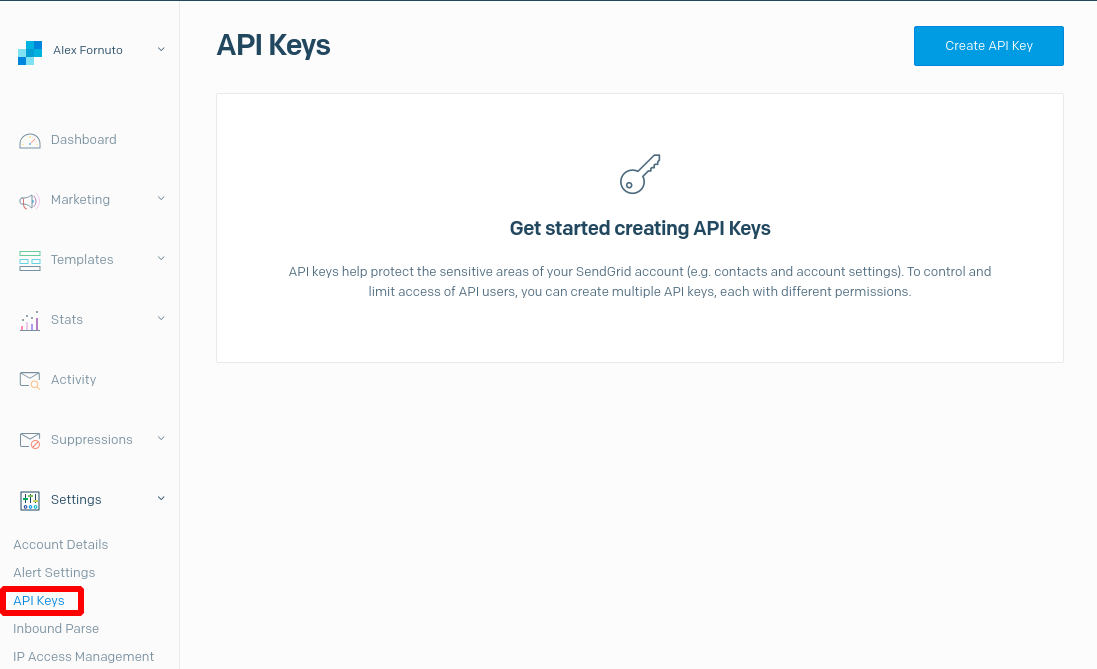Select the Suppressions blocked-envelope icon
The width and height of the screenshot is (1097, 669).
pyautogui.click(x=29, y=439)
